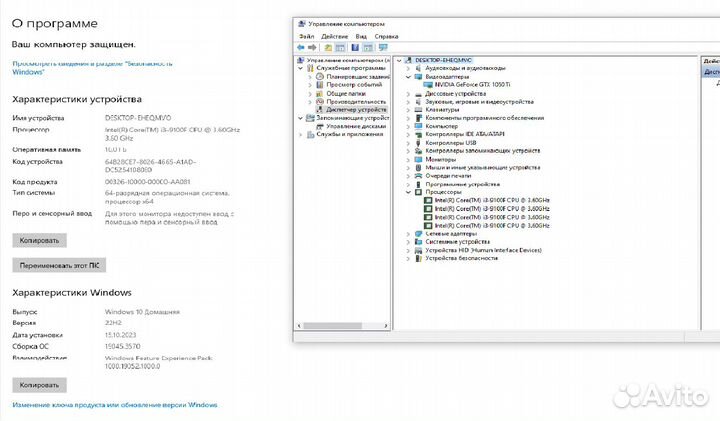The width and height of the screenshot is (720, 421).
Task: Click the Аудиовходы и аудиовыходы speaker icon
Action: click(x=418, y=68)
